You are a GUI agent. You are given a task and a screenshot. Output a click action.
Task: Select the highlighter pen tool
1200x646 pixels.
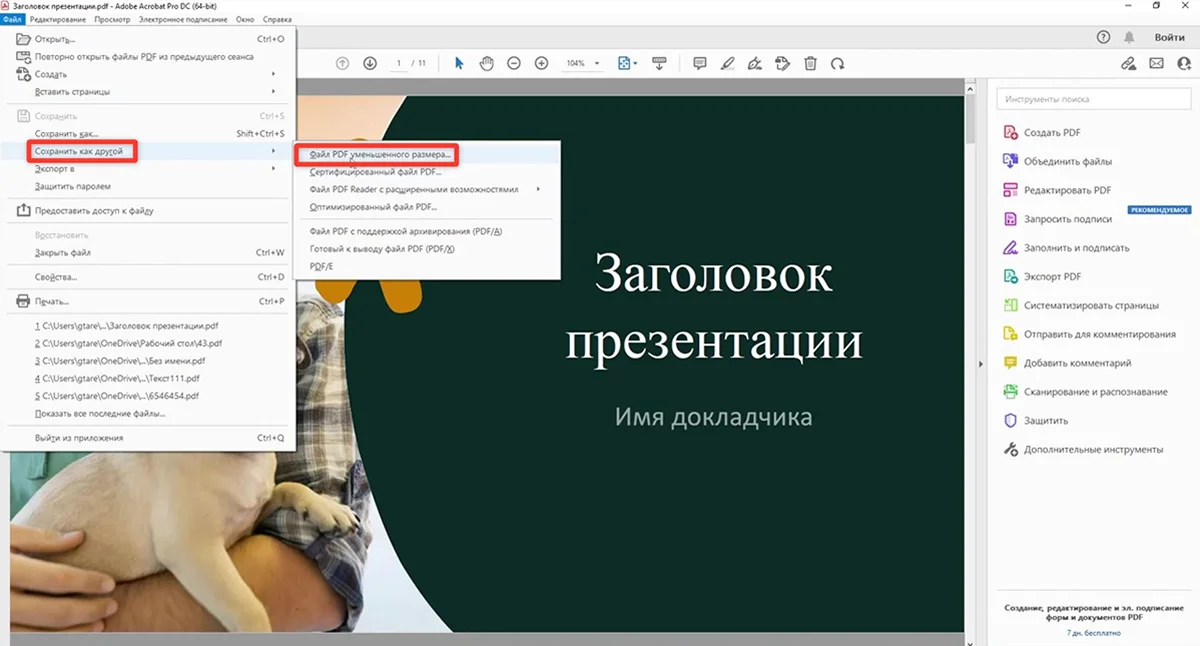coord(727,63)
